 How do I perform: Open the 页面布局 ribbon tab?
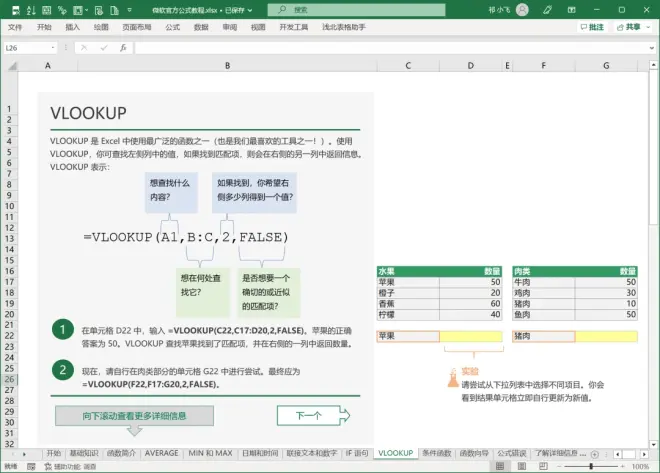coord(137,27)
